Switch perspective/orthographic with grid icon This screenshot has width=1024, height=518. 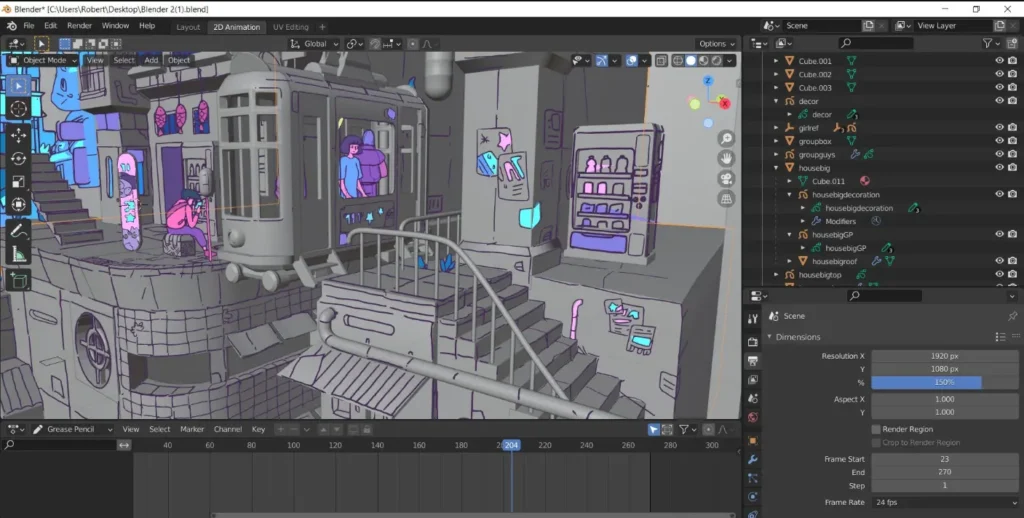click(726, 199)
